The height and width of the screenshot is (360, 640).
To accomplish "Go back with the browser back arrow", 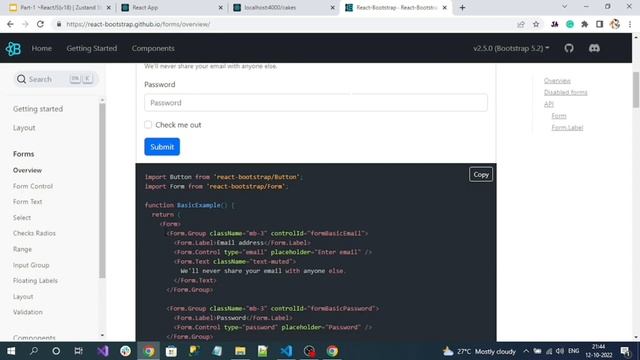I will coord(10,24).
